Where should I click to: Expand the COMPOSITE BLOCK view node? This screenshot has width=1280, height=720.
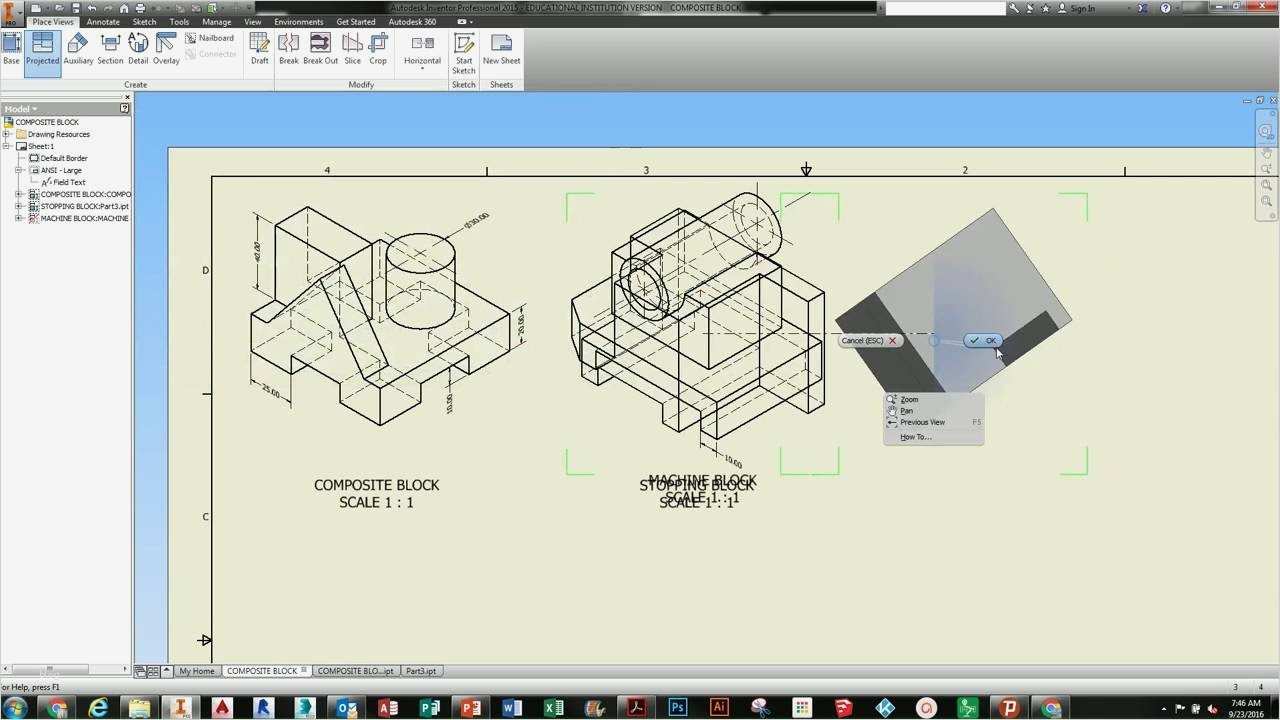pyautogui.click(x=19, y=194)
